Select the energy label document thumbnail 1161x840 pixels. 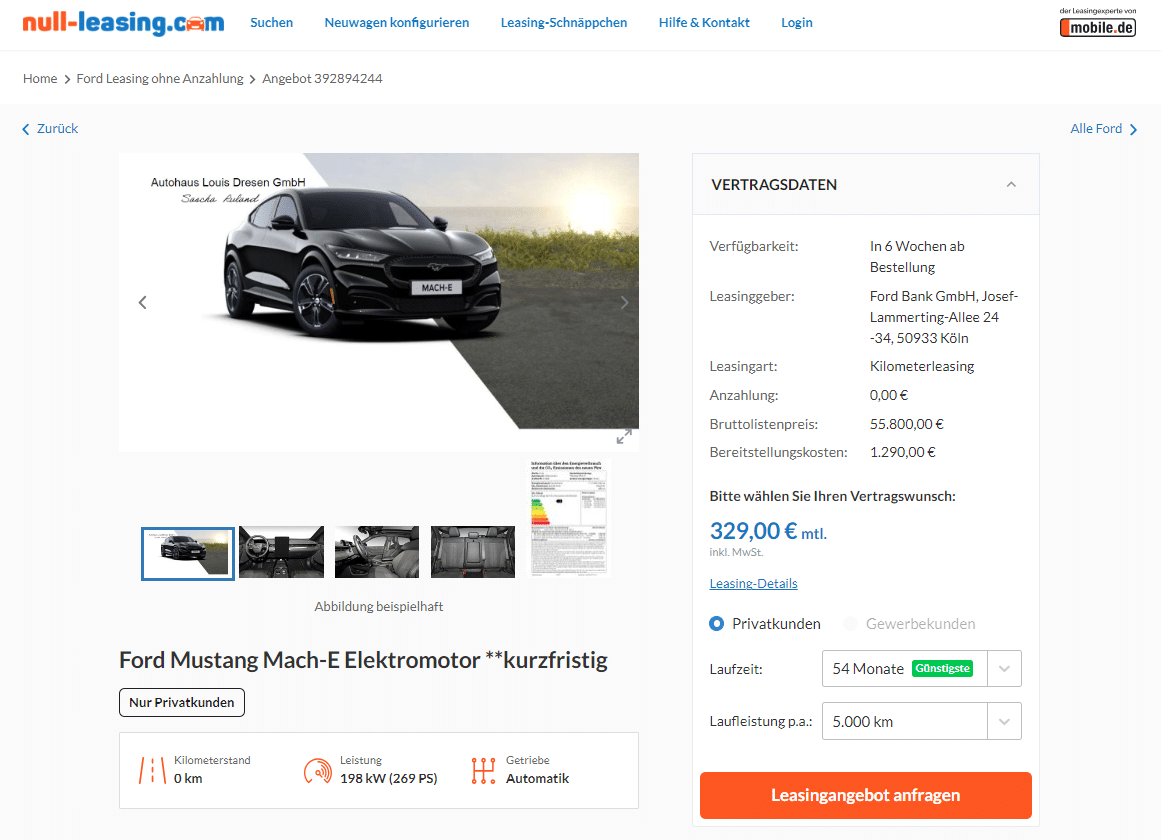click(568, 518)
